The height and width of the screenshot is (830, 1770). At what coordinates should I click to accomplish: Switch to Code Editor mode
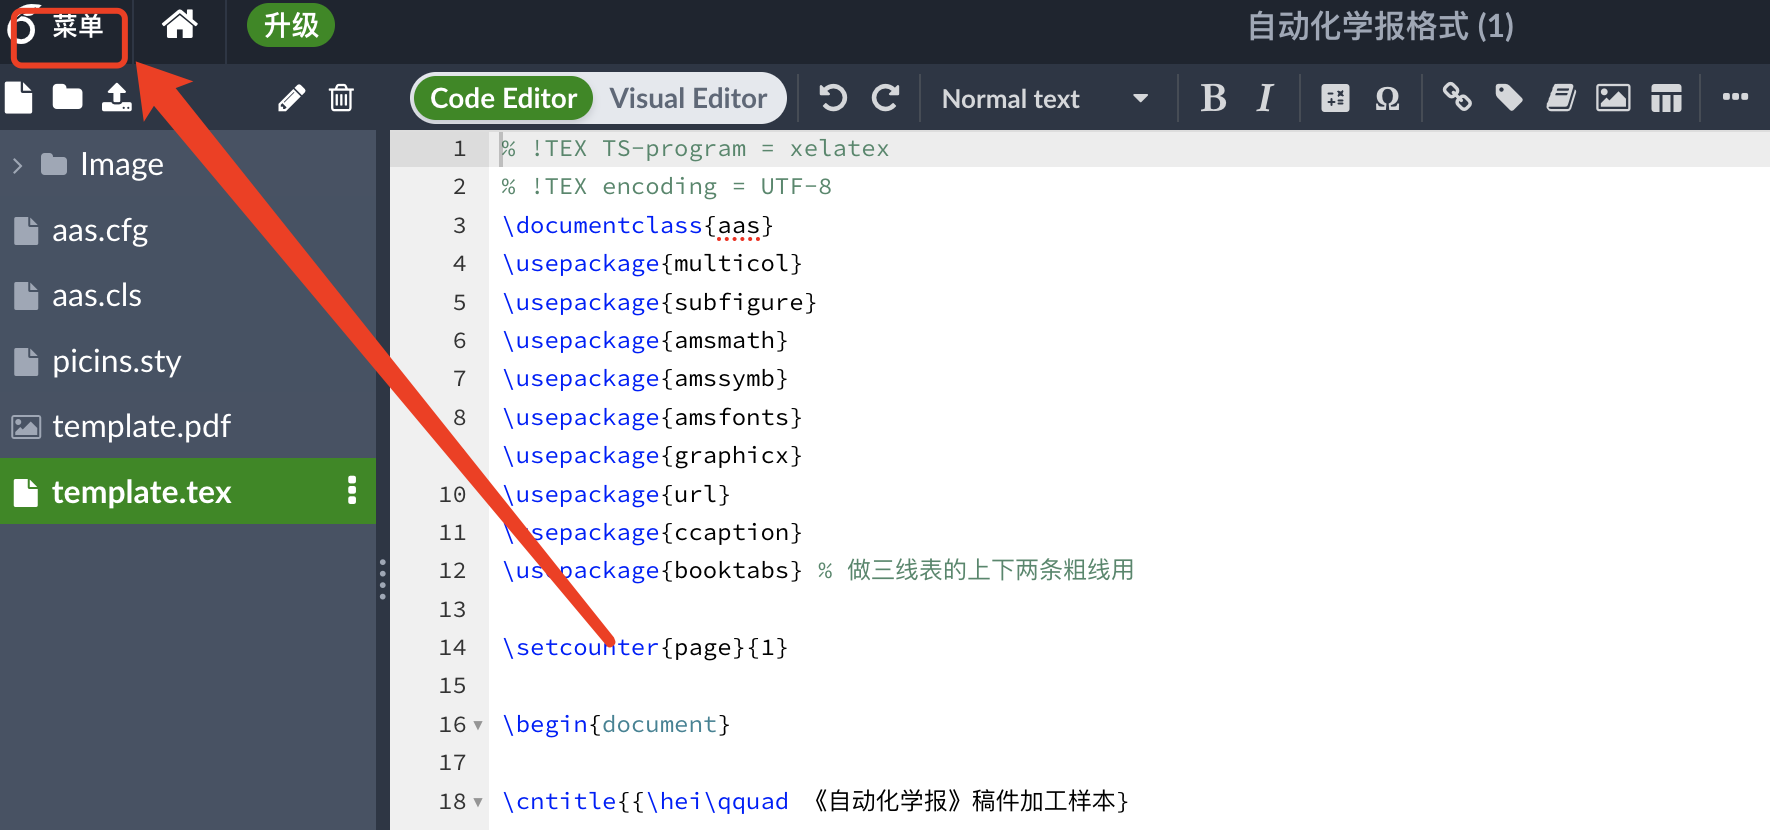503,98
